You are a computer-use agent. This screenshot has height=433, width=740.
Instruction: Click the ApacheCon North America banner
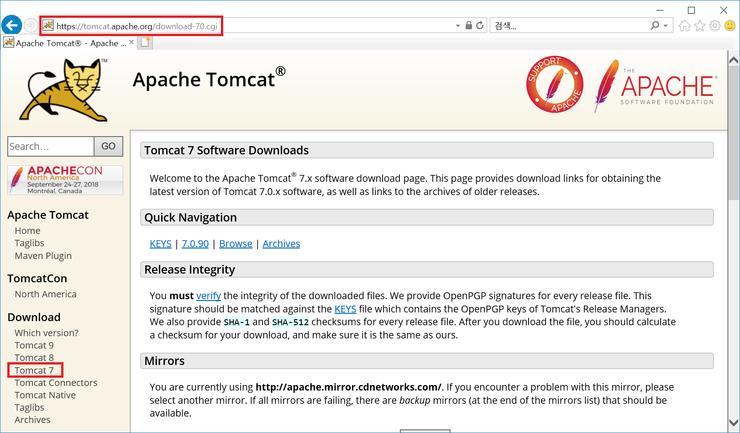click(64, 180)
